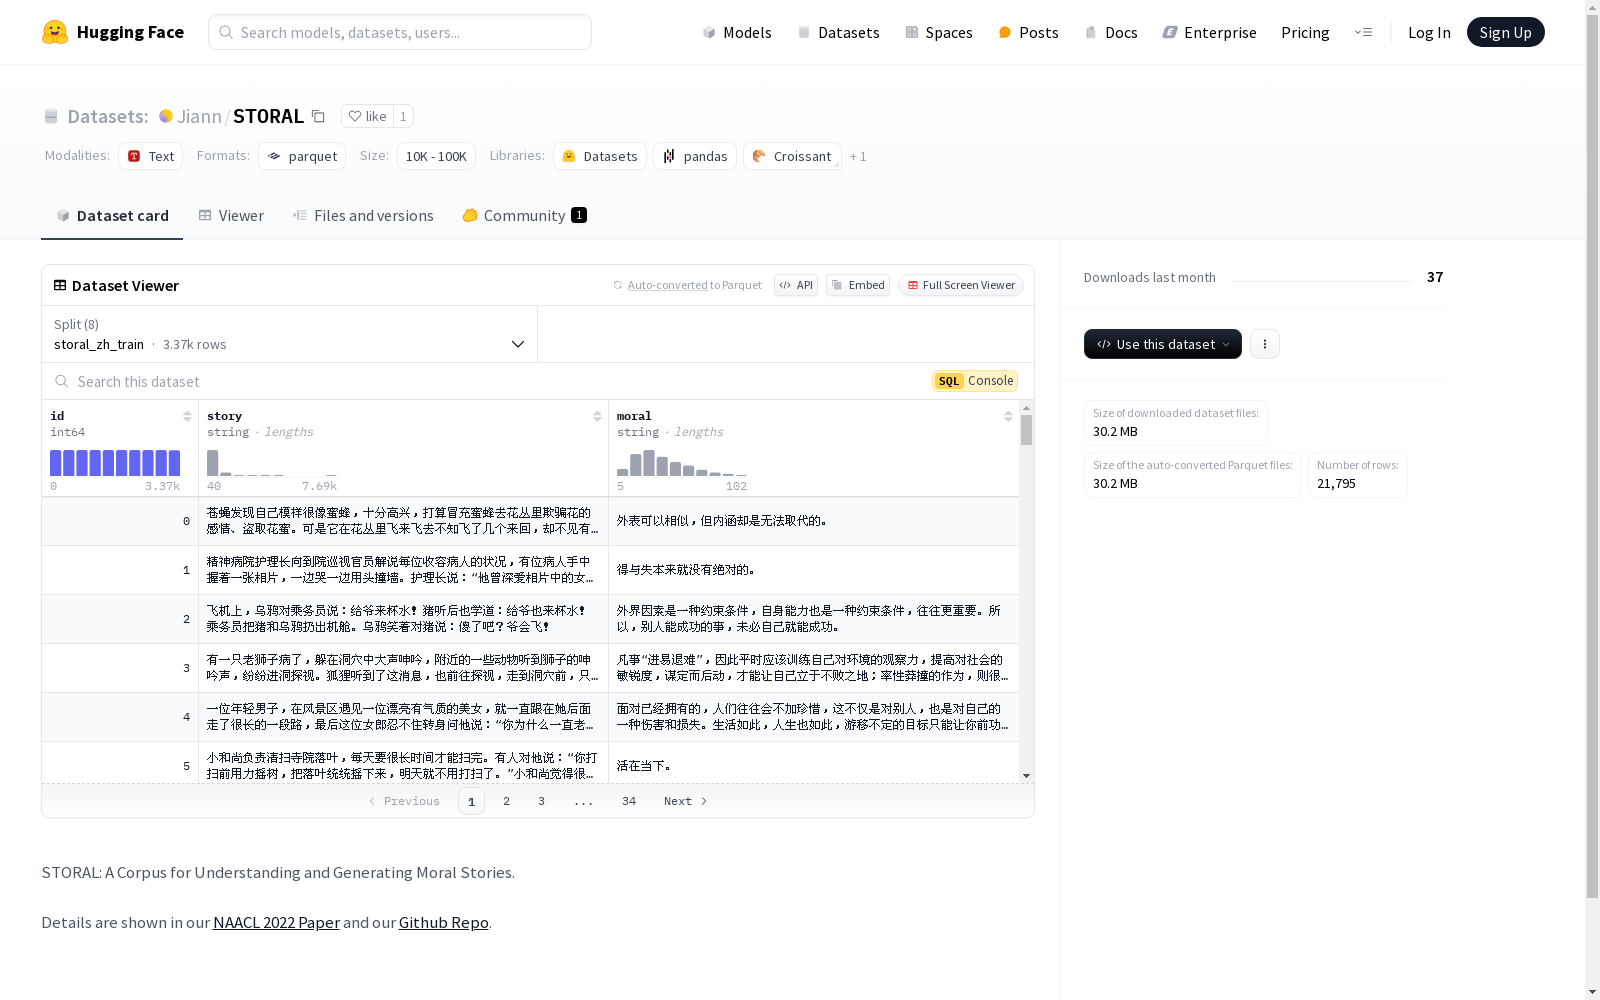Screen dimensions: 1600x1000
Task: Click the Next page button
Action: pyautogui.click(x=686, y=801)
